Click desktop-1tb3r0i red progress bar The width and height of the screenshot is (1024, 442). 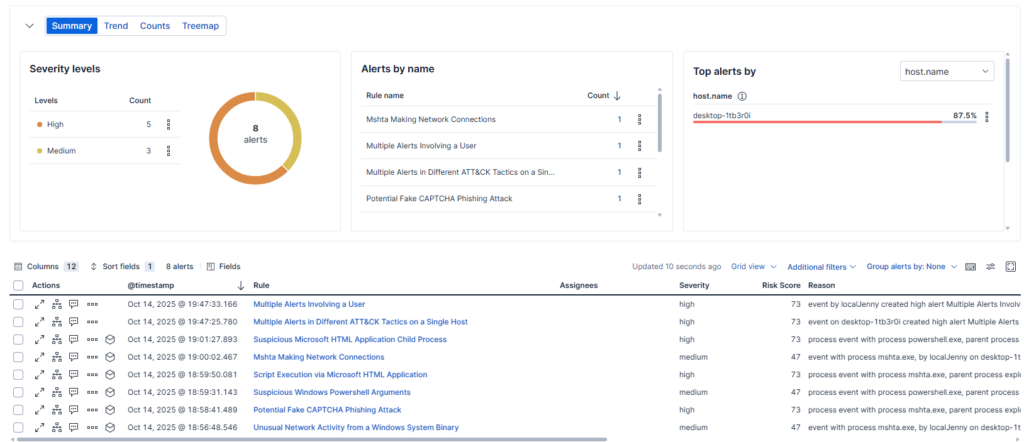[x=816, y=122]
